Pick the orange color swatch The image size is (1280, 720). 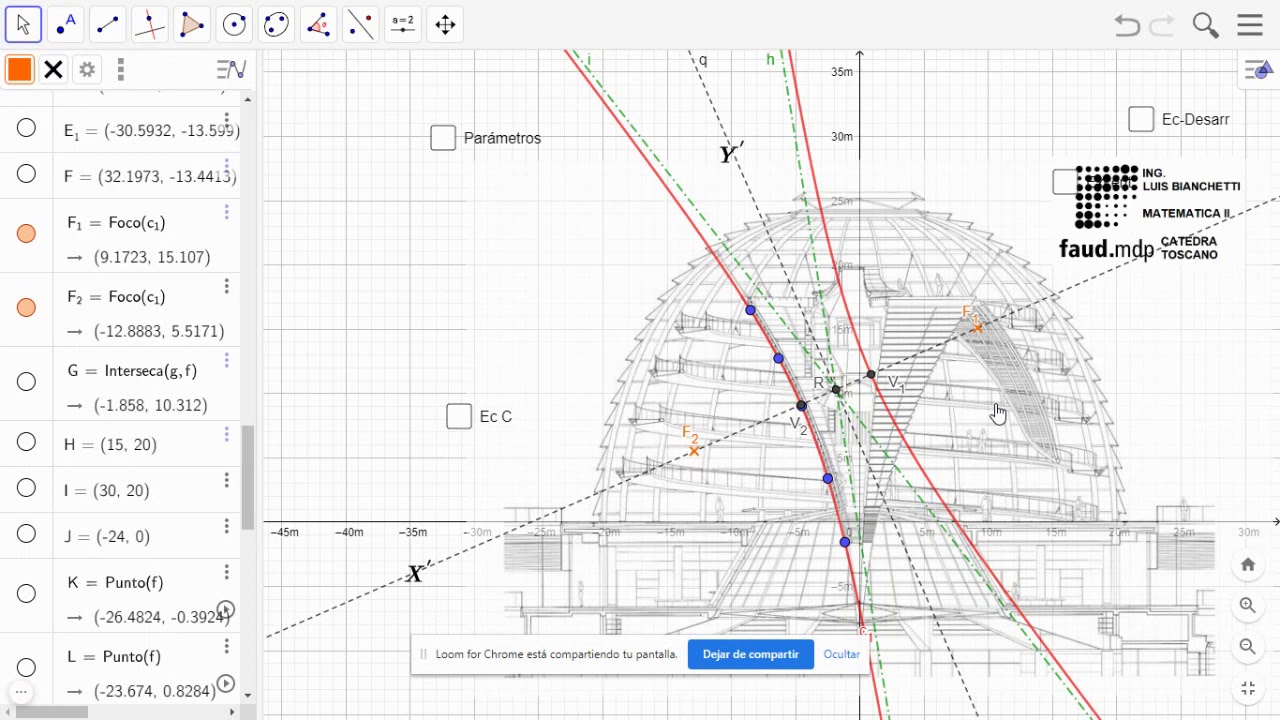pyautogui.click(x=20, y=69)
